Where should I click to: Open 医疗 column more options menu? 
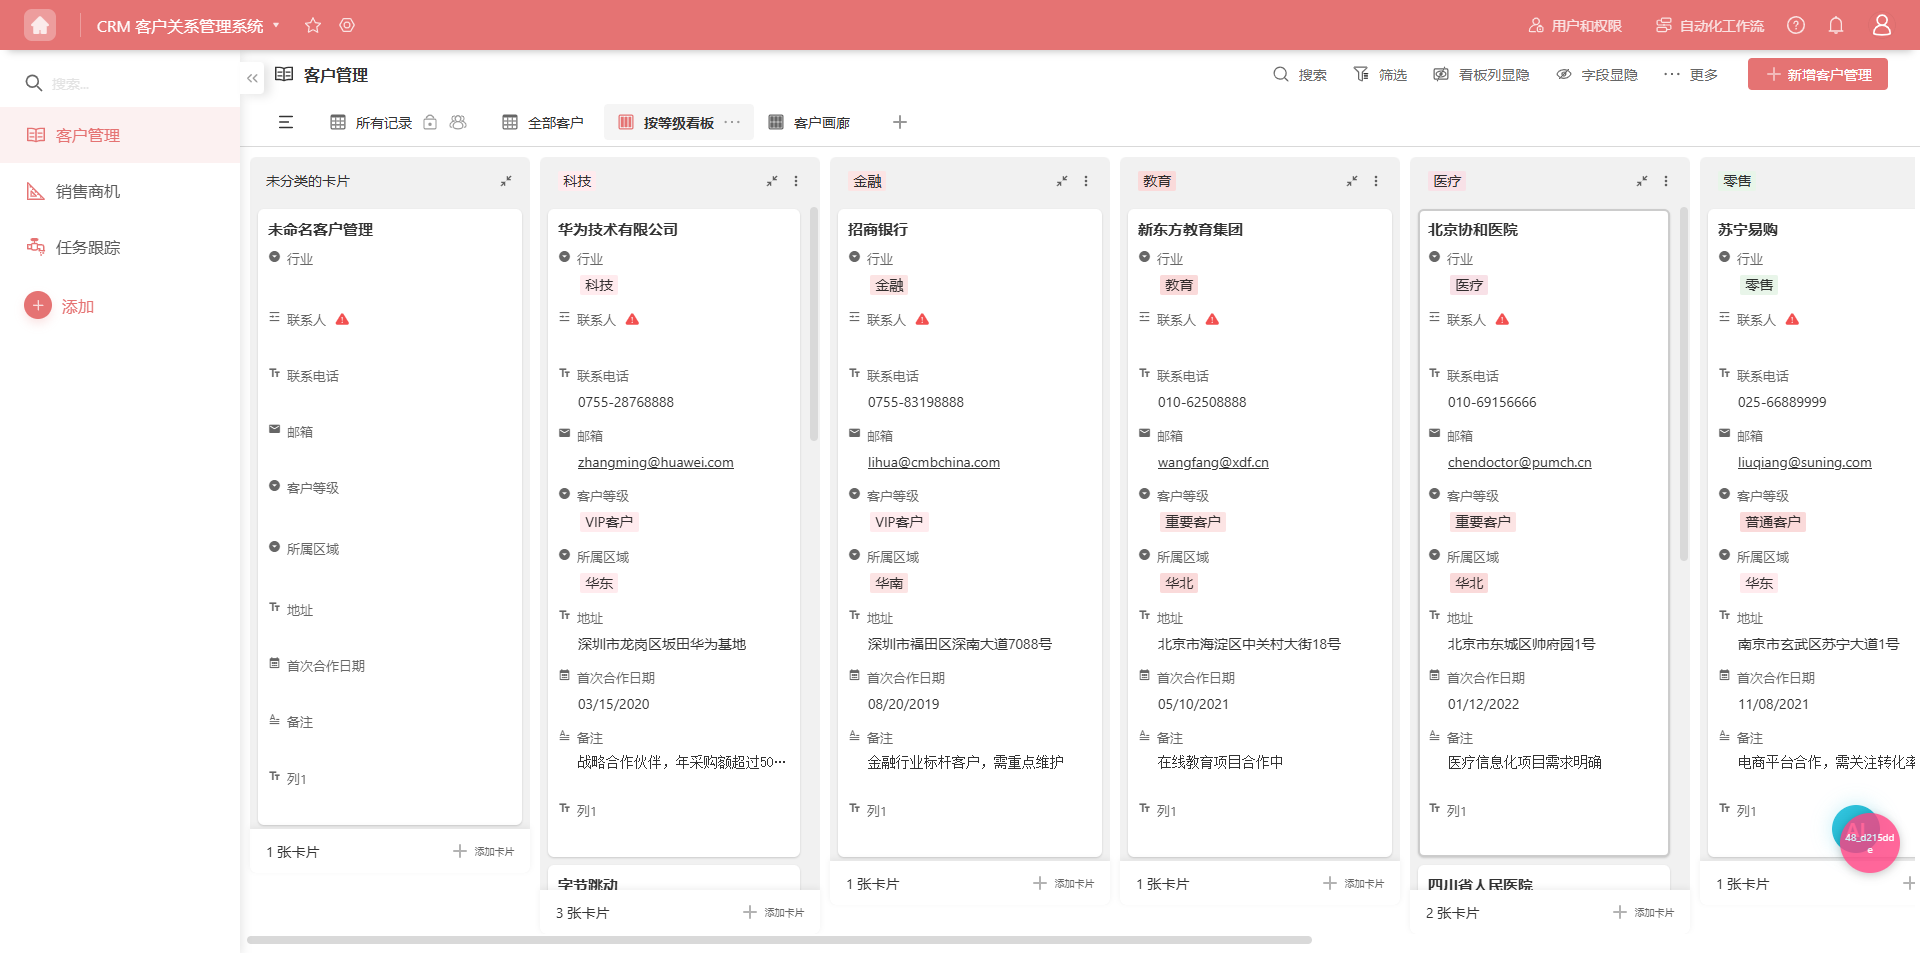[1666, 181]
